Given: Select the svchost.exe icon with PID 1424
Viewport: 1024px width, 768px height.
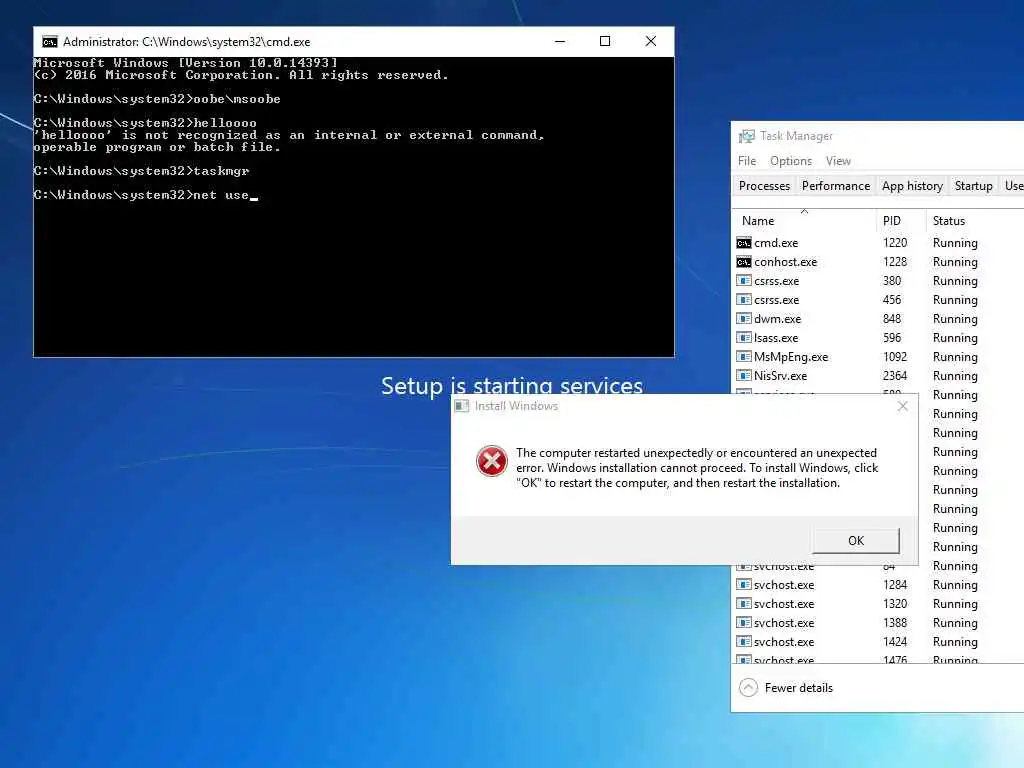Looking at the screenshot, I should point(744,641).
